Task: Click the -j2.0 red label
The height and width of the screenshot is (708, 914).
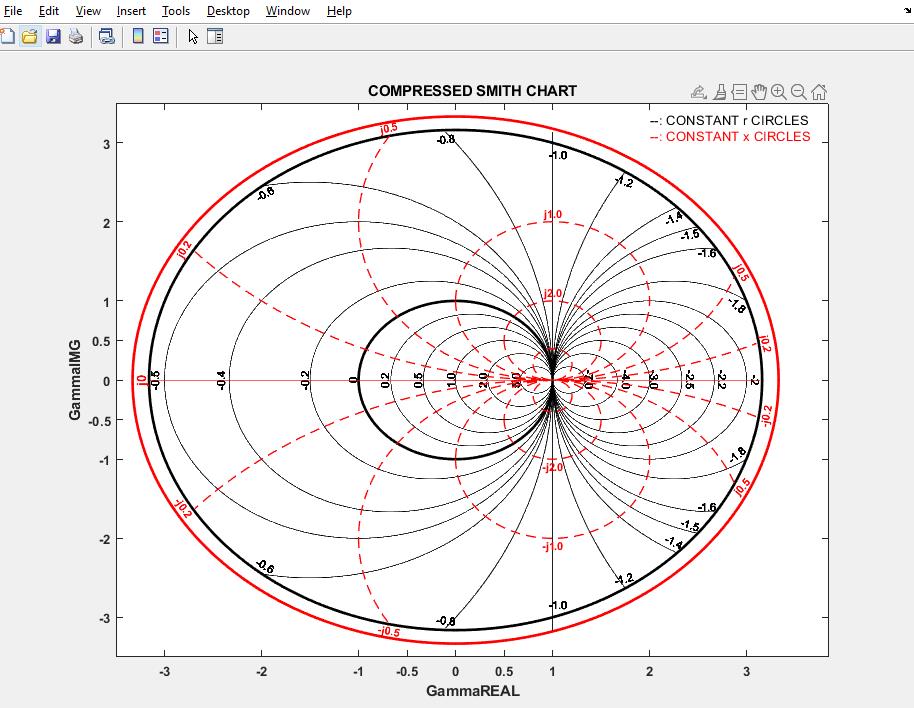Action: pos(553,467)
